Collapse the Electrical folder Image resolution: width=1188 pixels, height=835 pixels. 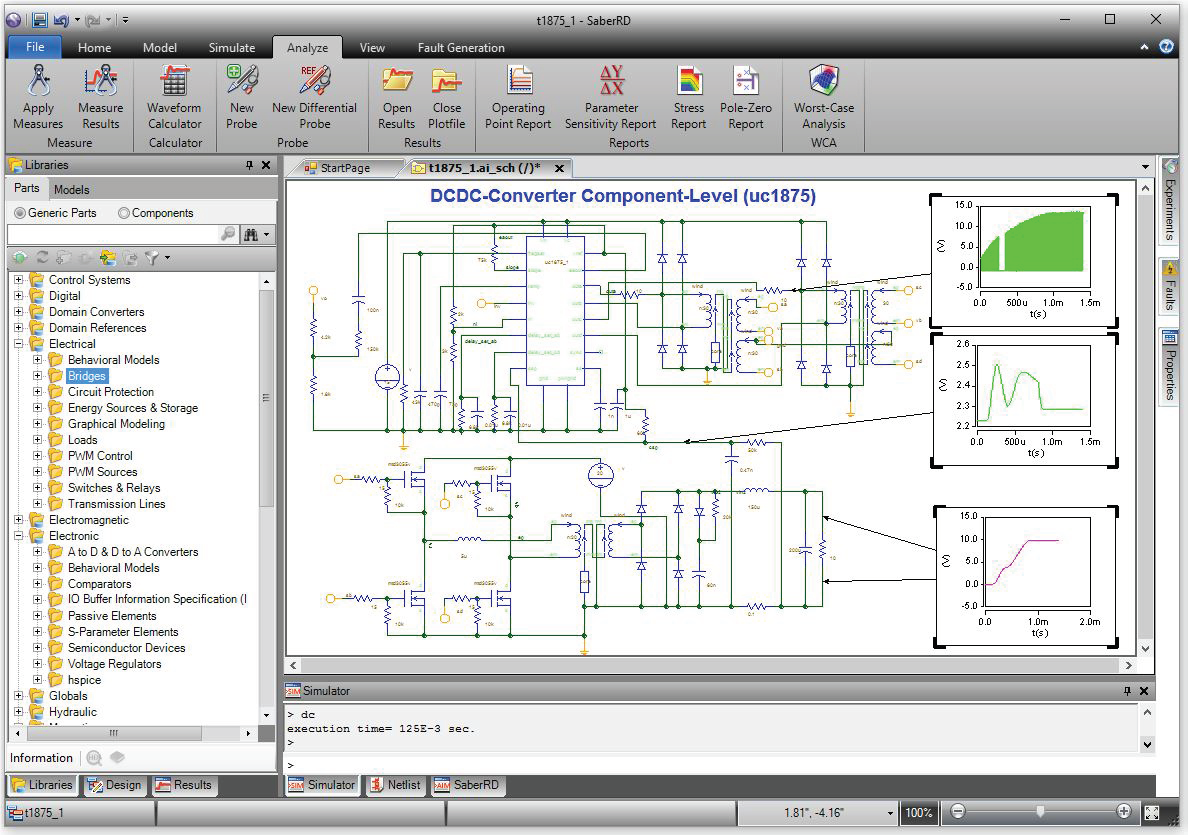pyautogui.click(x=18, y=343)
